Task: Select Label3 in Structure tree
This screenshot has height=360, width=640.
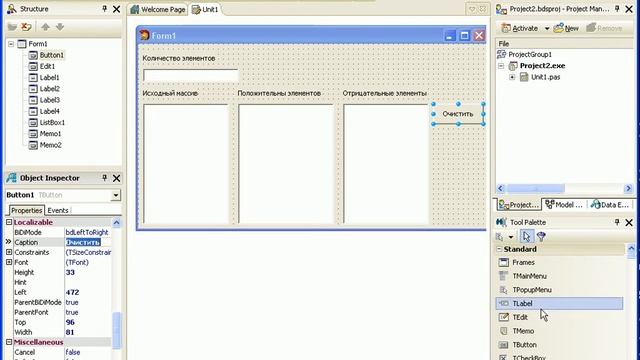Action: [49, 100]
